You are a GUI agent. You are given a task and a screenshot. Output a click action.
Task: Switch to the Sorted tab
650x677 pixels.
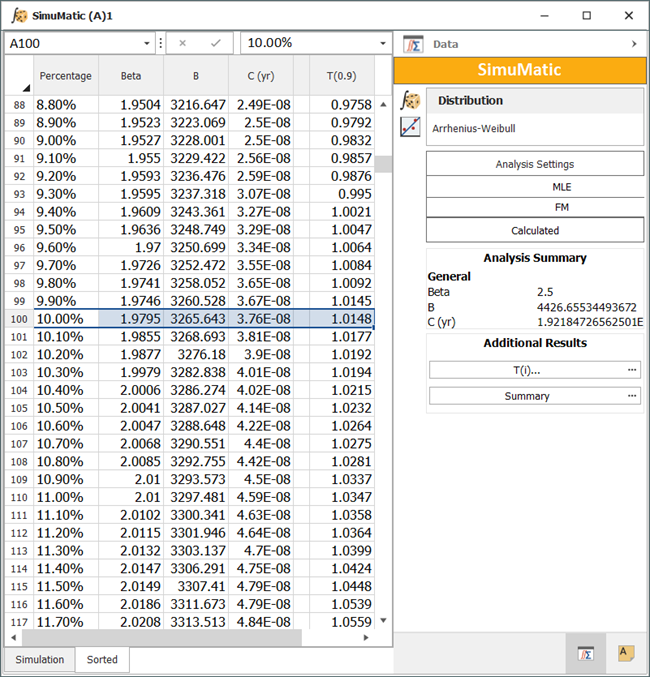(102, 659)
